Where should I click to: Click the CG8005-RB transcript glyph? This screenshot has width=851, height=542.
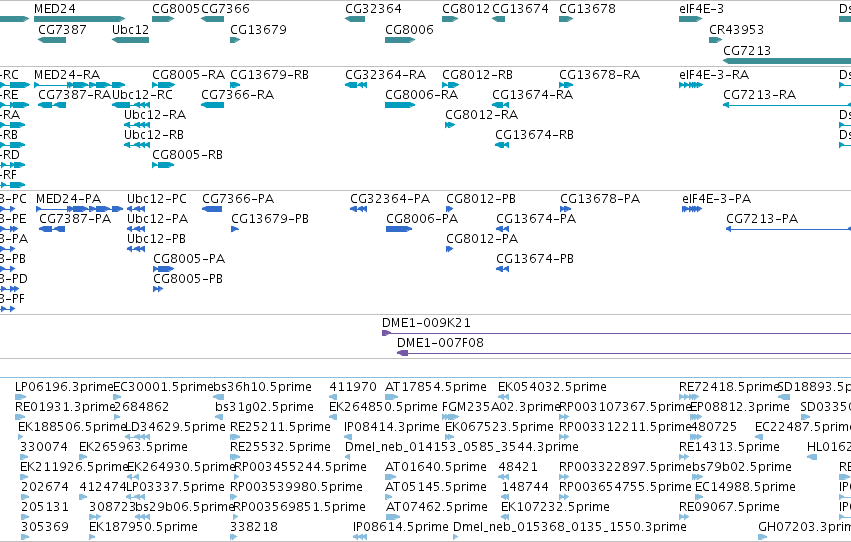tap(163, 165)
